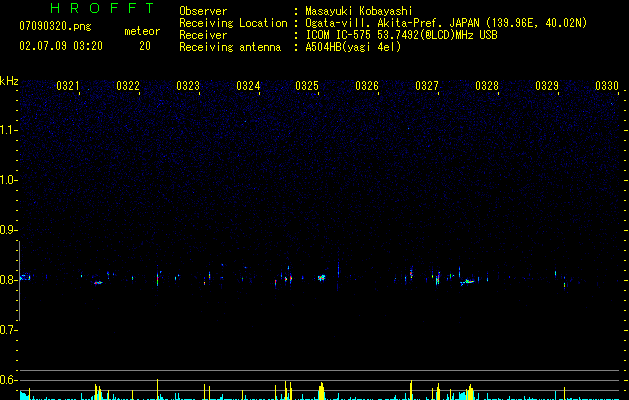Click the 0.8 kHz axis label
This screenshot has height=400, width=629.
[8, 280]
